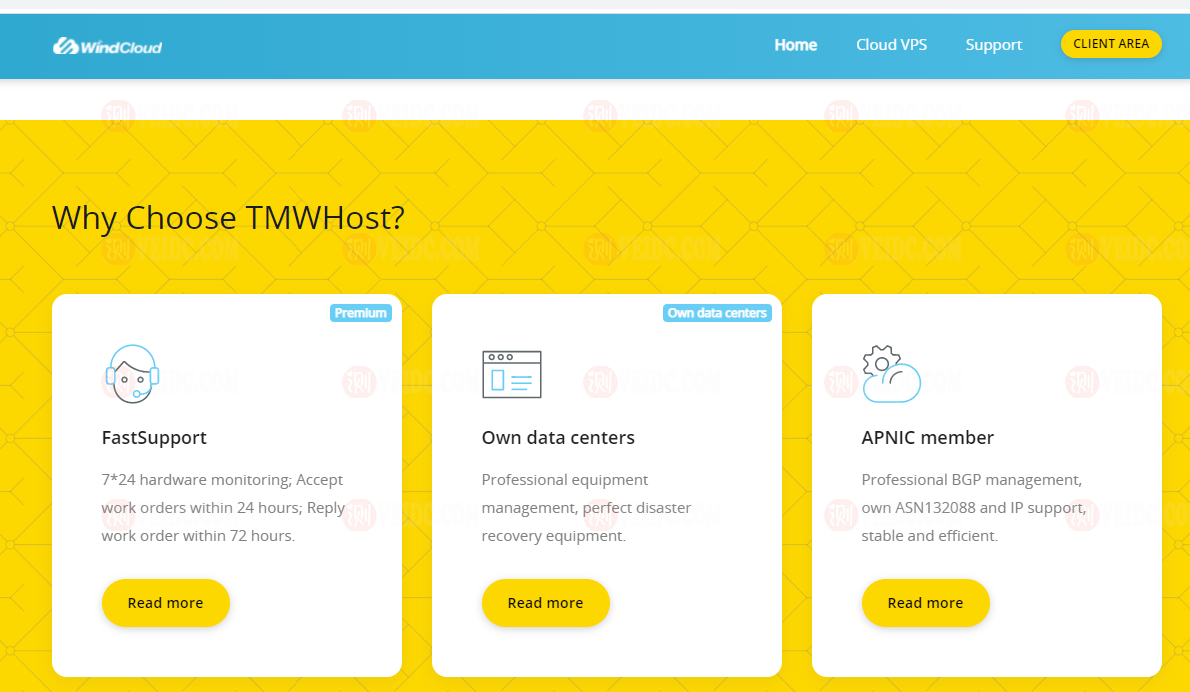Click the Why Choose TMWHost? heading
Viewport: 1190px width, 692px height.
(228, 218)
